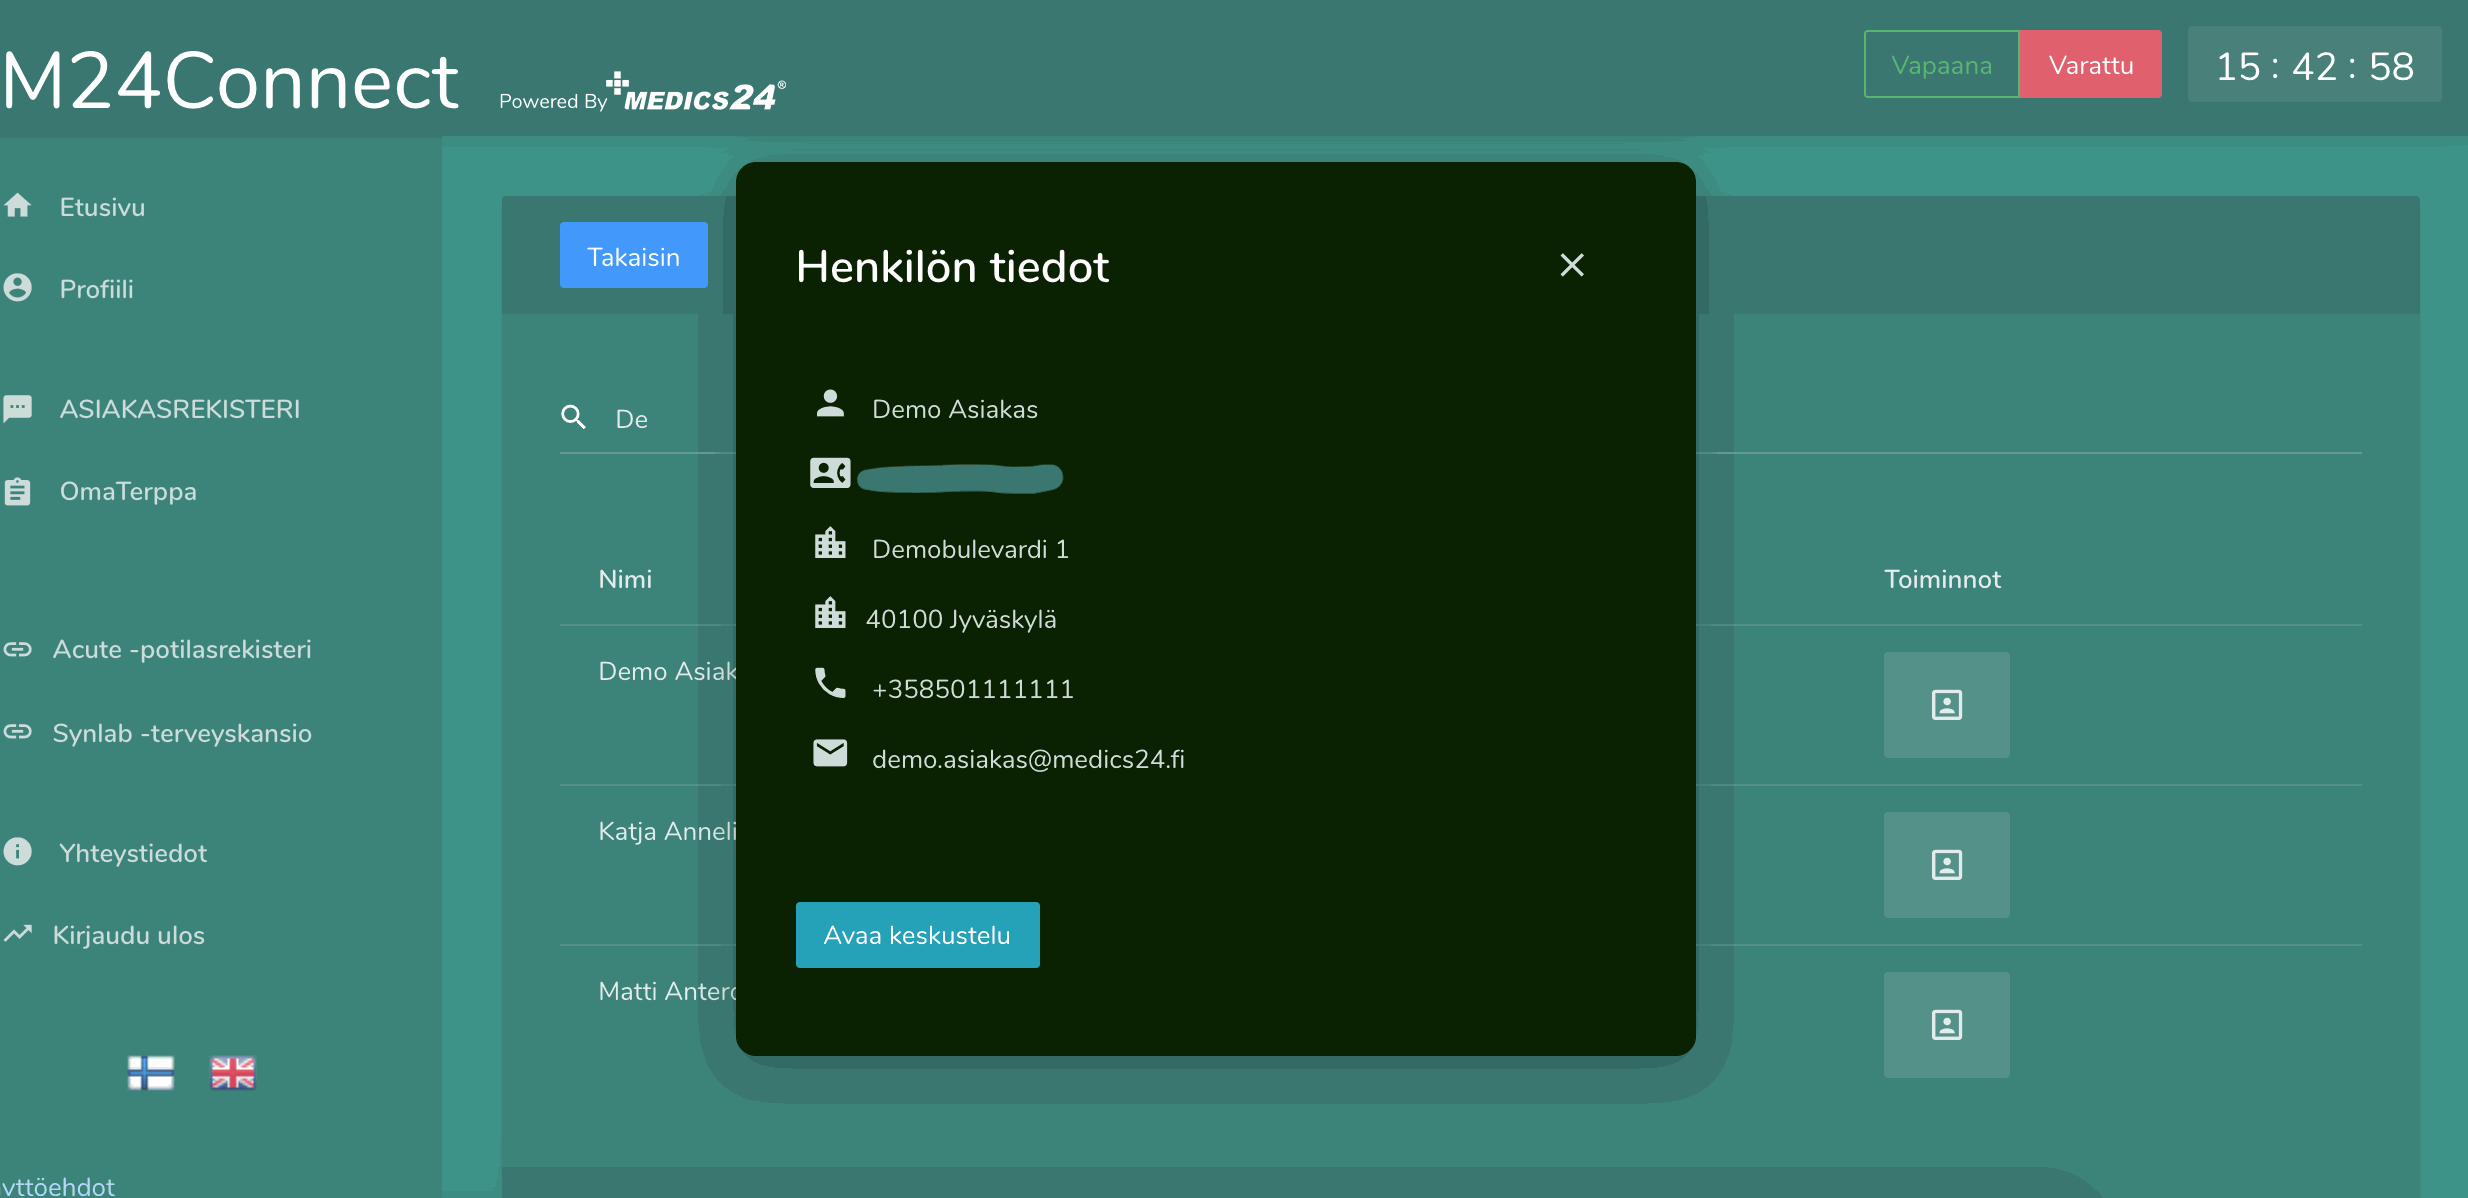Click the Medics24 logo in header
The image size is (2468, 1198).
point(696,92)
